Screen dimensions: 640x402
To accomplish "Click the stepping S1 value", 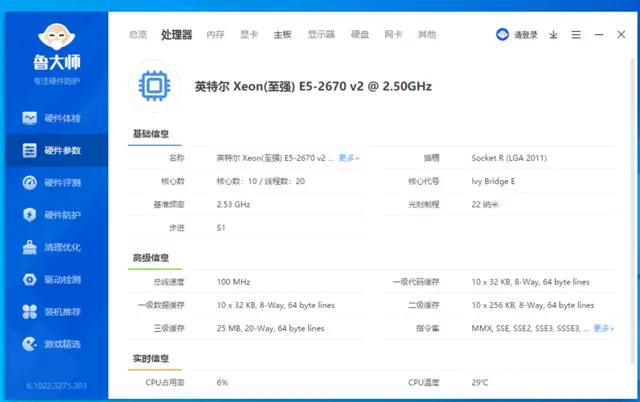I will (221, 228).
